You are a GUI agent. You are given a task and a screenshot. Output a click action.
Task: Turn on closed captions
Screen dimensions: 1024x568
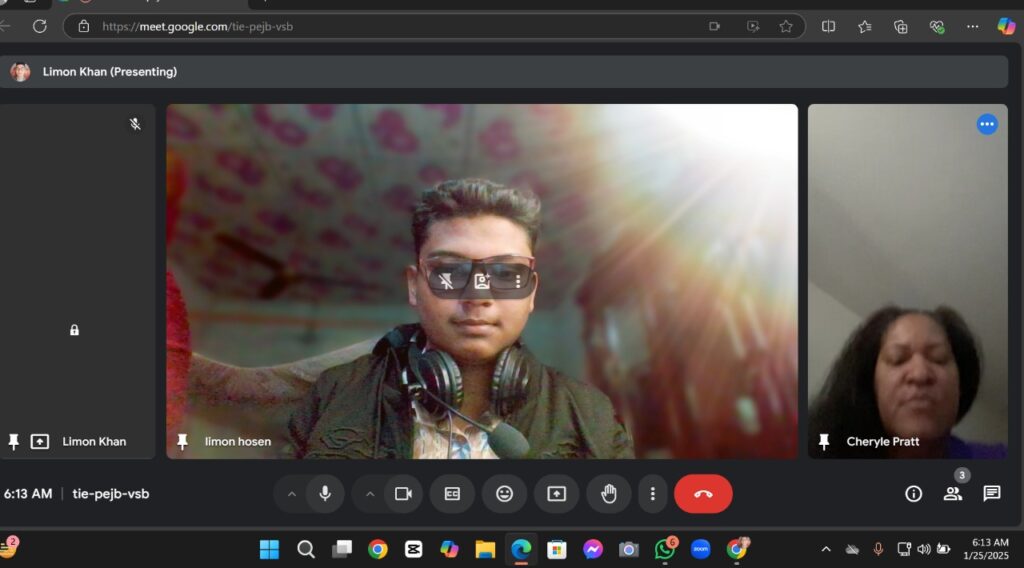pos(452,494)
